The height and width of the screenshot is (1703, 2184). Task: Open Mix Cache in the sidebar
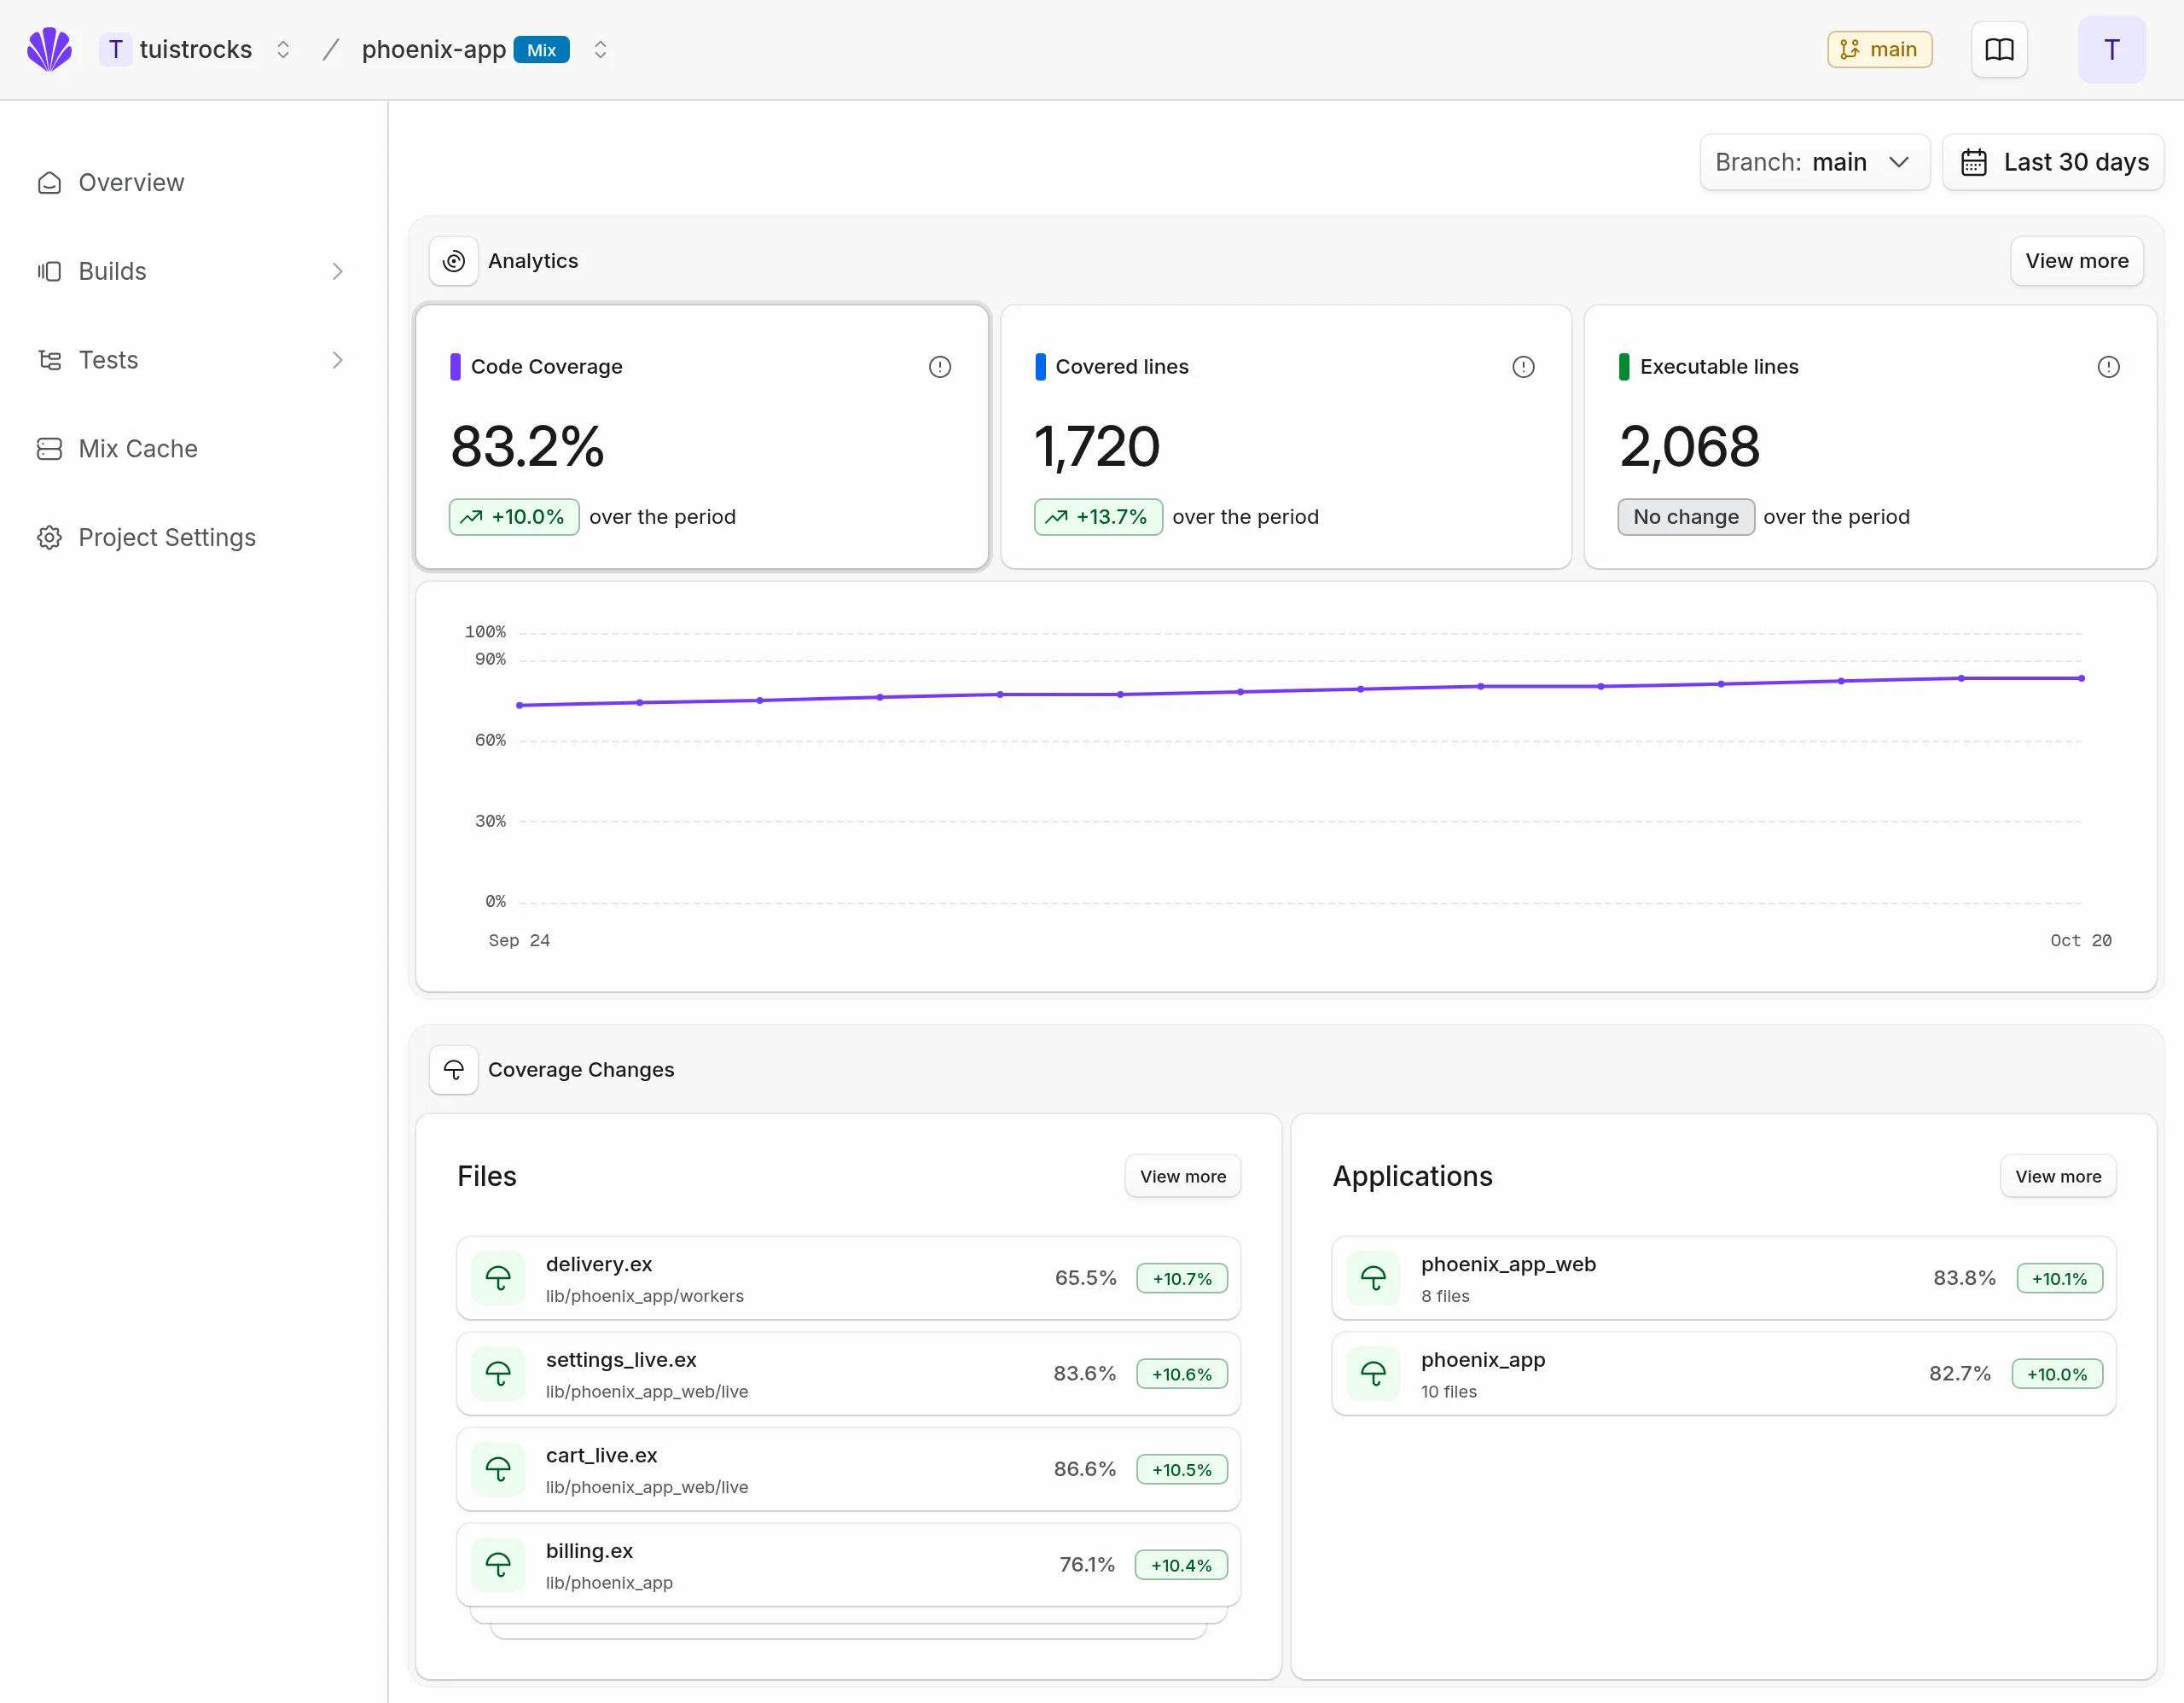point(138,449)
